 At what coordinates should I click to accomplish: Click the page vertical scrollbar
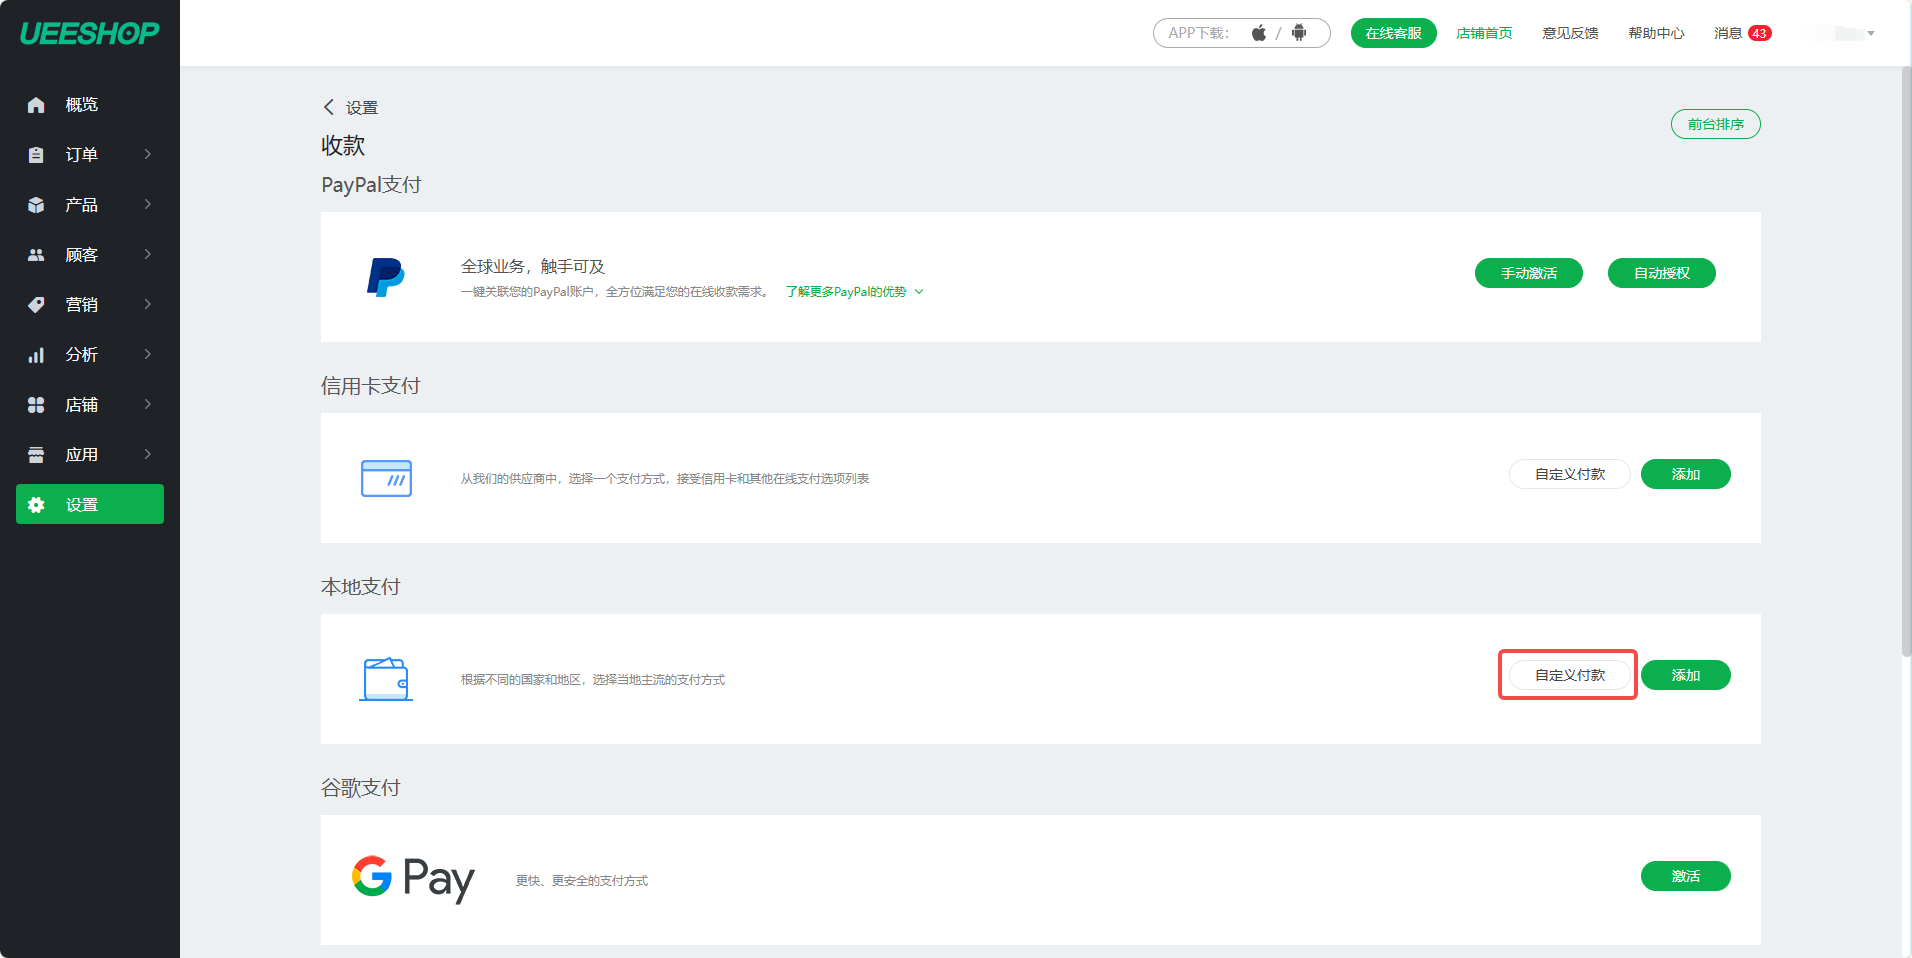pyautogui.click(x=1906, y=362)
